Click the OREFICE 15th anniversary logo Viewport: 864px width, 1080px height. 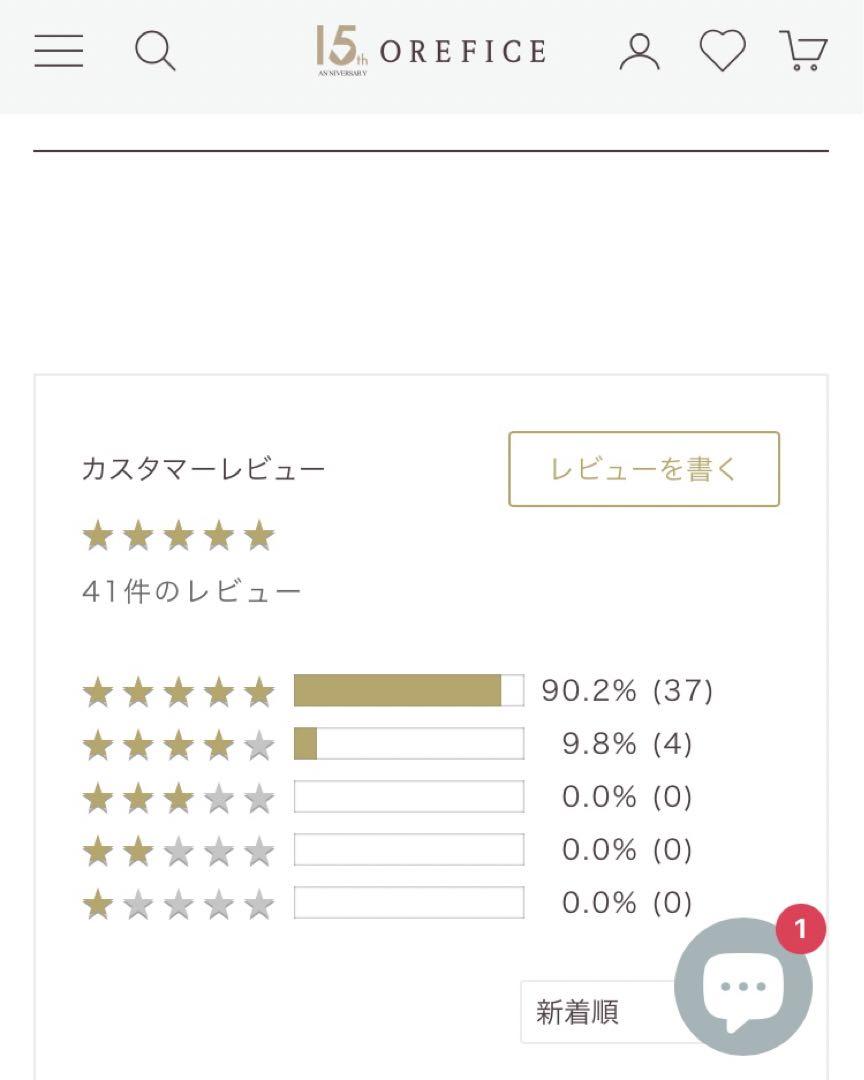point(431,51)
